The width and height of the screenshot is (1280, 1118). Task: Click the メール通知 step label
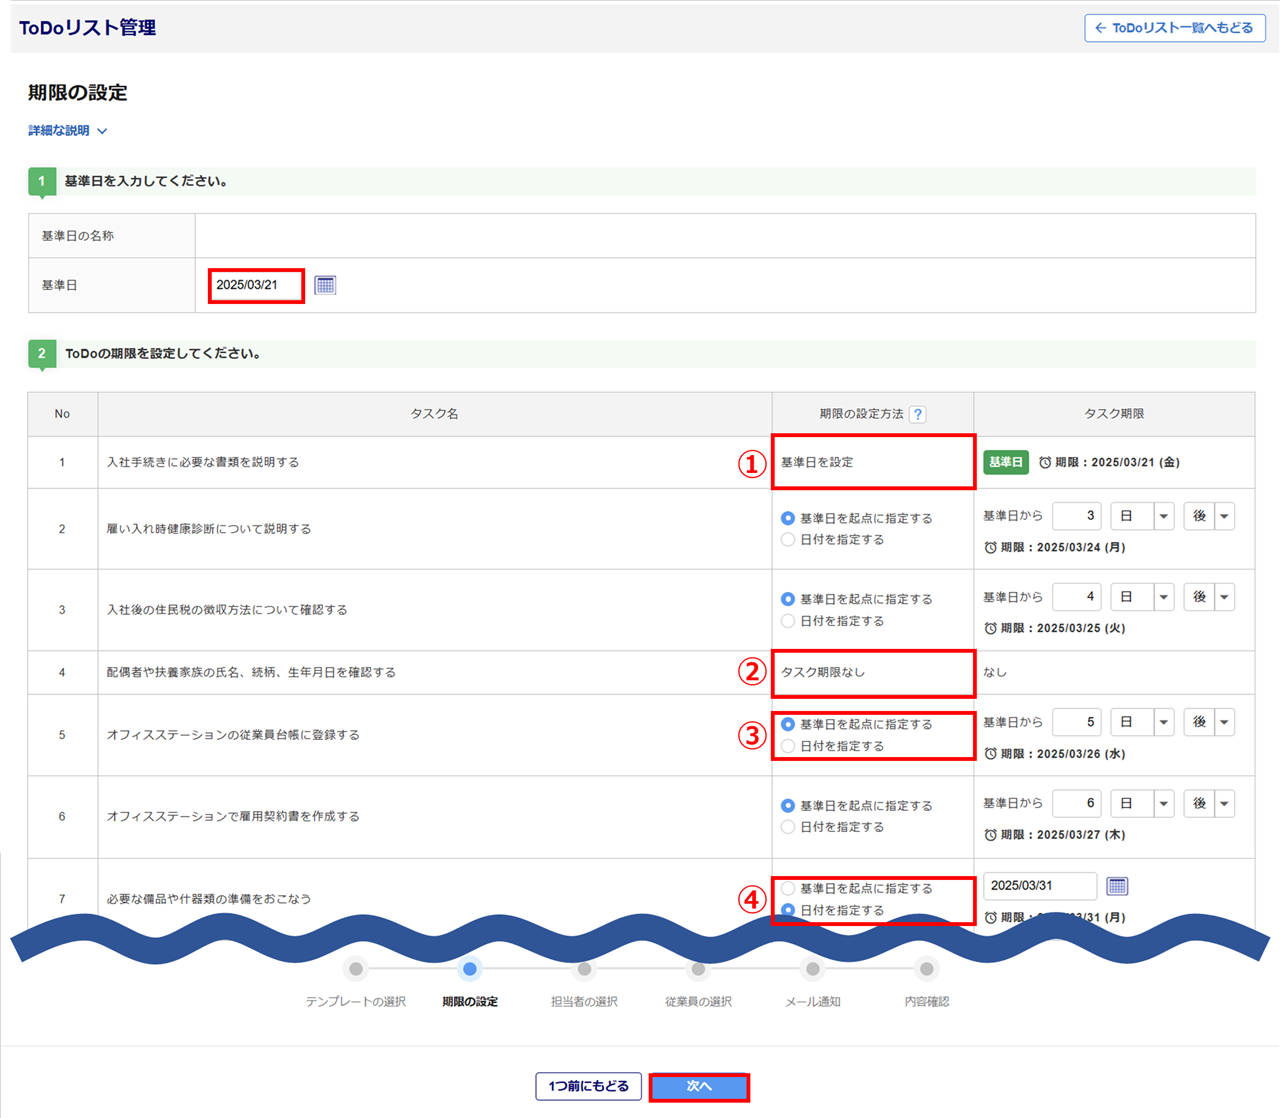point(812,1001)
